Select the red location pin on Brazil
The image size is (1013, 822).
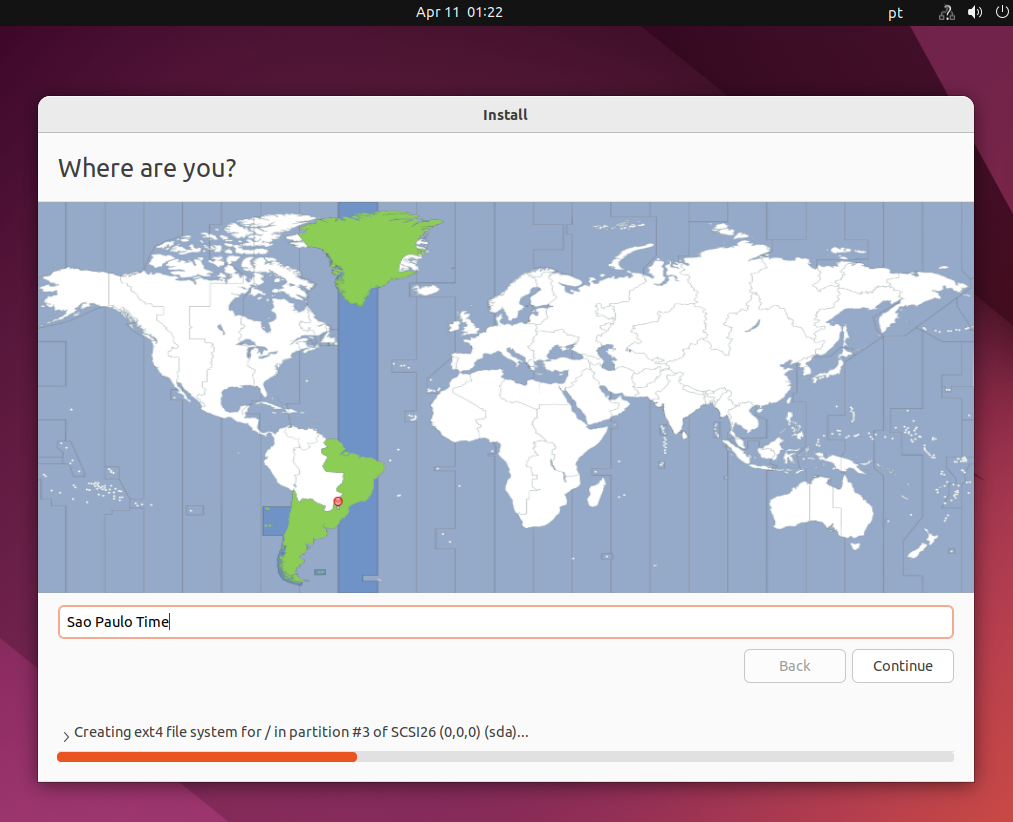pyautogui.click(x=338, y=502)
